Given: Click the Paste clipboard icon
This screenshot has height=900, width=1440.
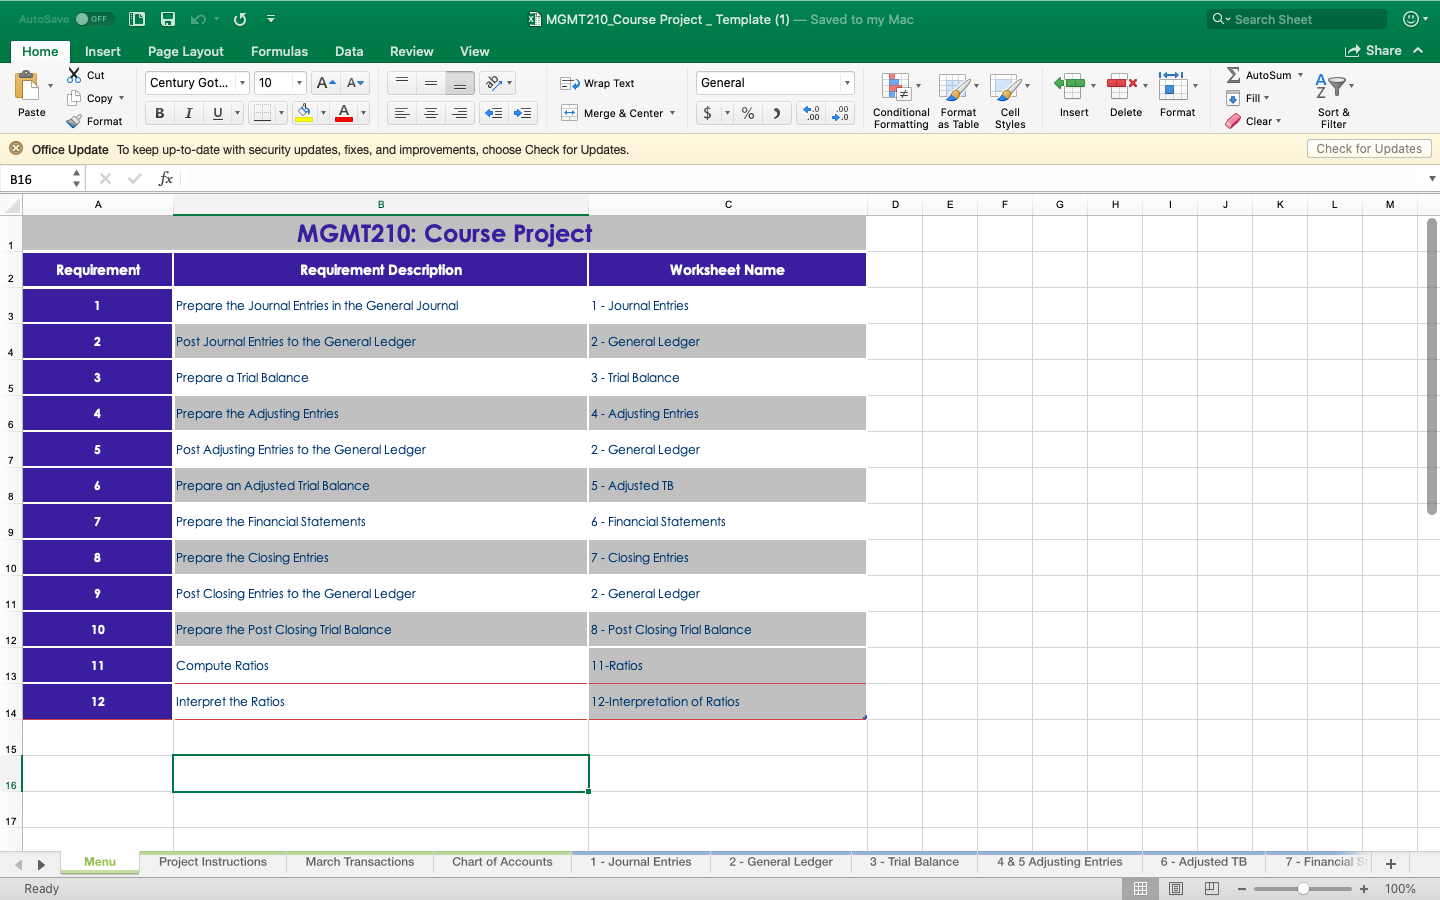Looking at the screenshot, I should [28, 86].
